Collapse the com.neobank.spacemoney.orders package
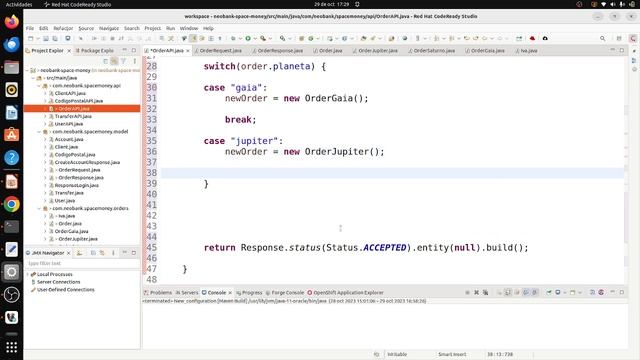Image resolution: width=640 pixels, height=360 pixels. click(39, 209)
